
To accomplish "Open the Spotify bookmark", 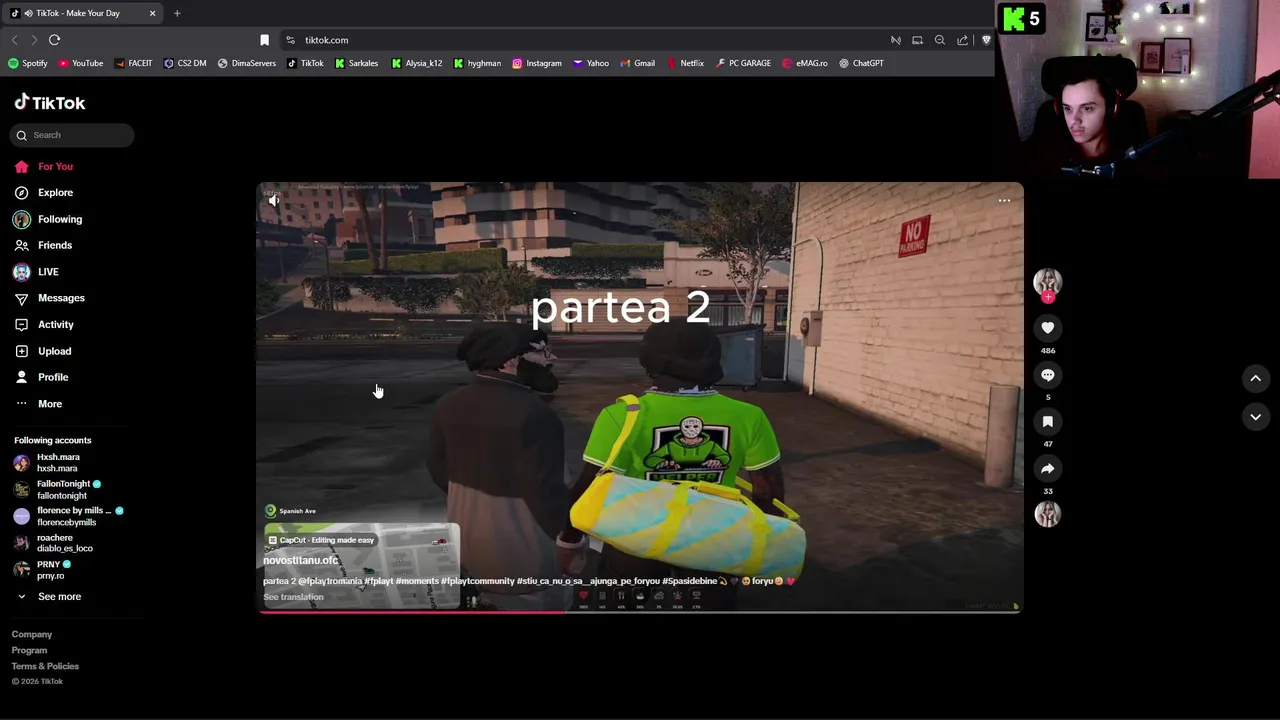I will click(28, 63).
